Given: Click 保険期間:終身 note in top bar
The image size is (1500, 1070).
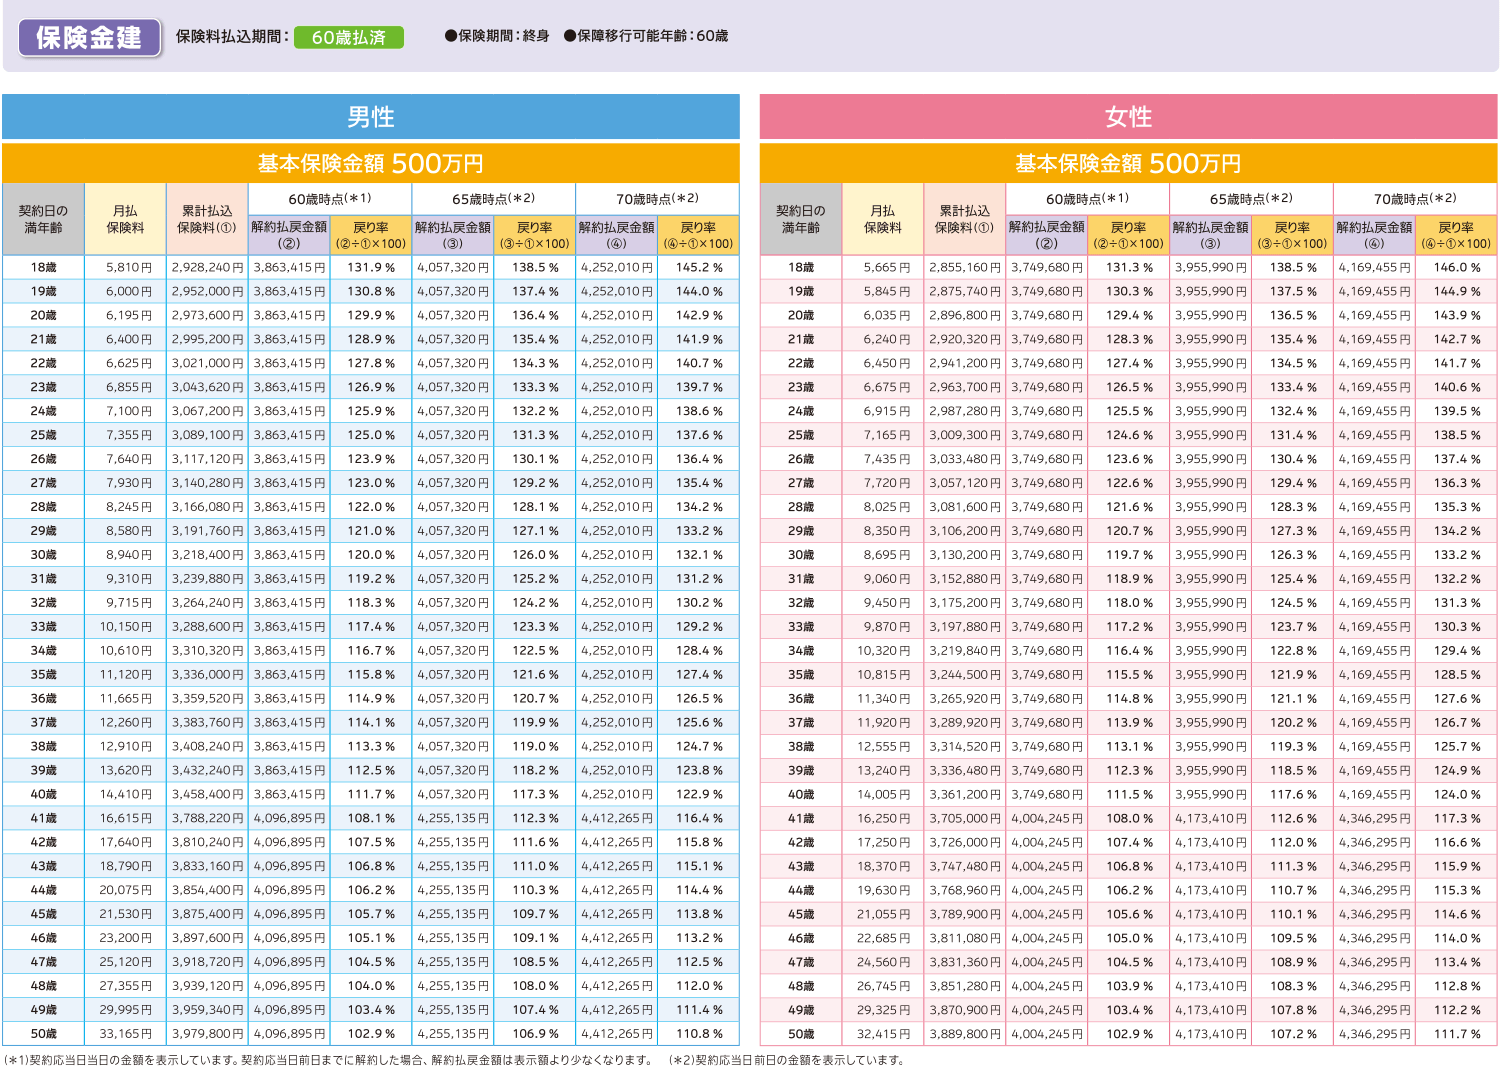Looking at the screenshot, I should pyautogui.click(x=497, y=36).
